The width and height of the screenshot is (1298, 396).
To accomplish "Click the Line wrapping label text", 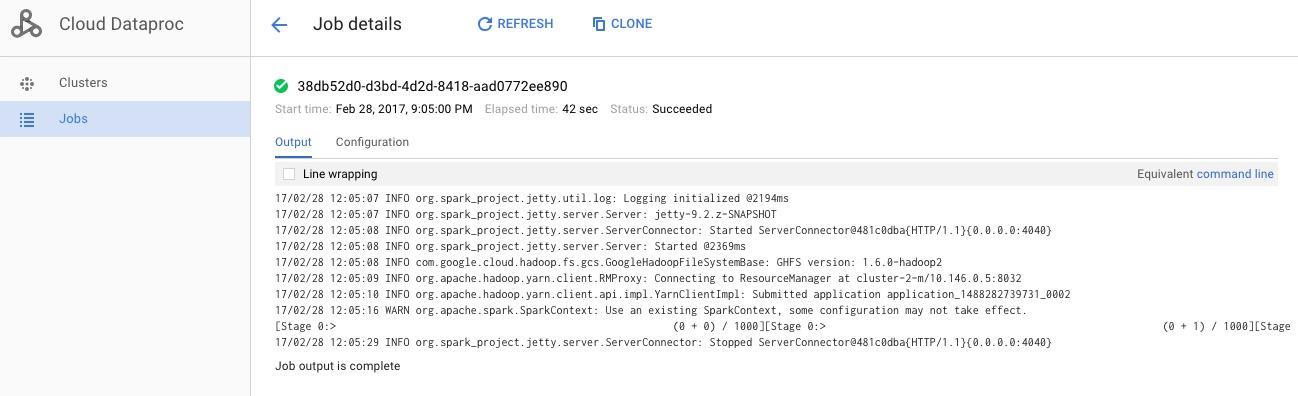I will [x=340, y=174].
